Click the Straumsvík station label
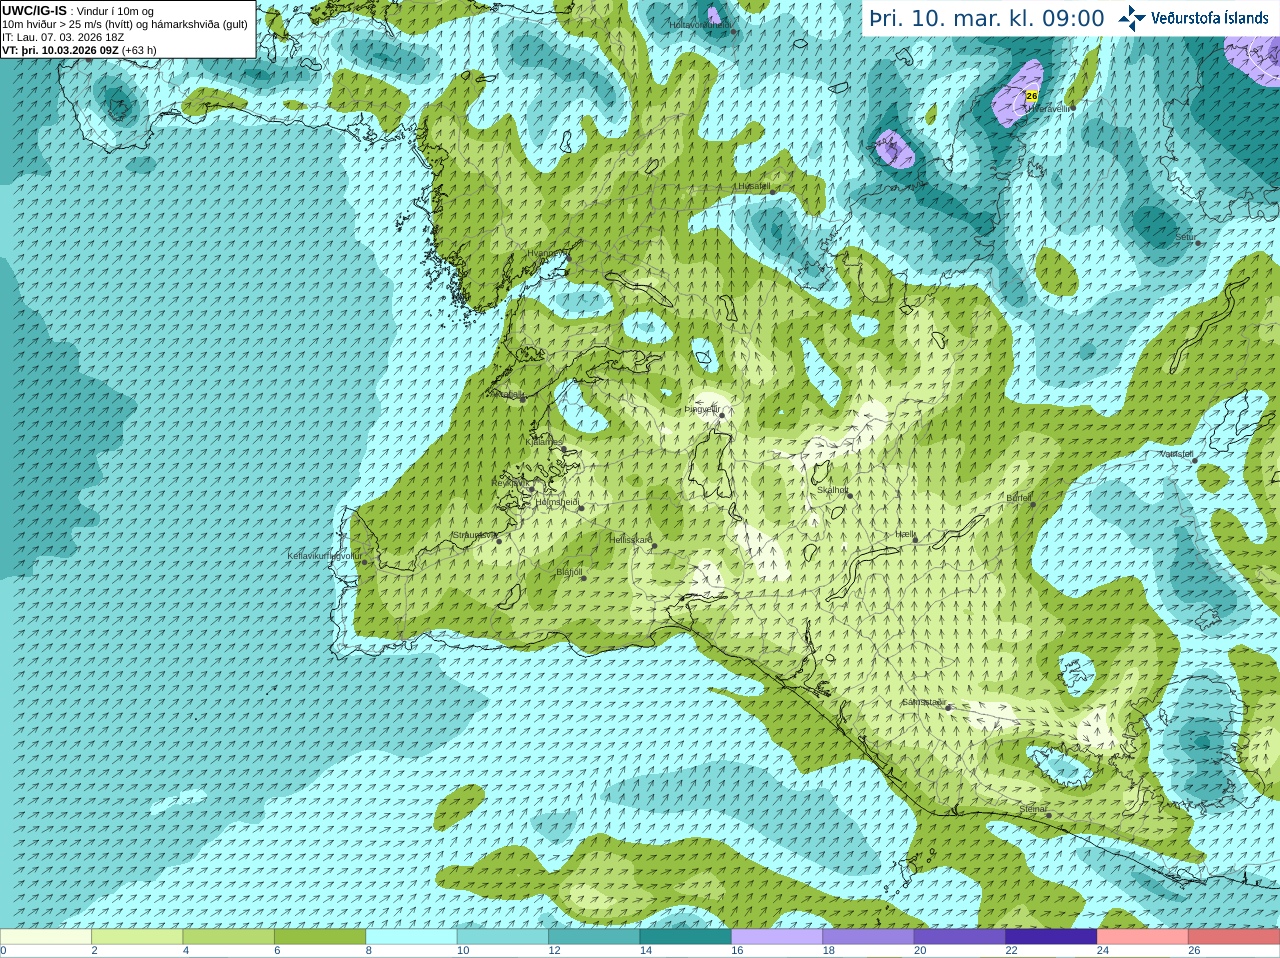This screenshot has width=1280, height=958. [x=474, y=535]
